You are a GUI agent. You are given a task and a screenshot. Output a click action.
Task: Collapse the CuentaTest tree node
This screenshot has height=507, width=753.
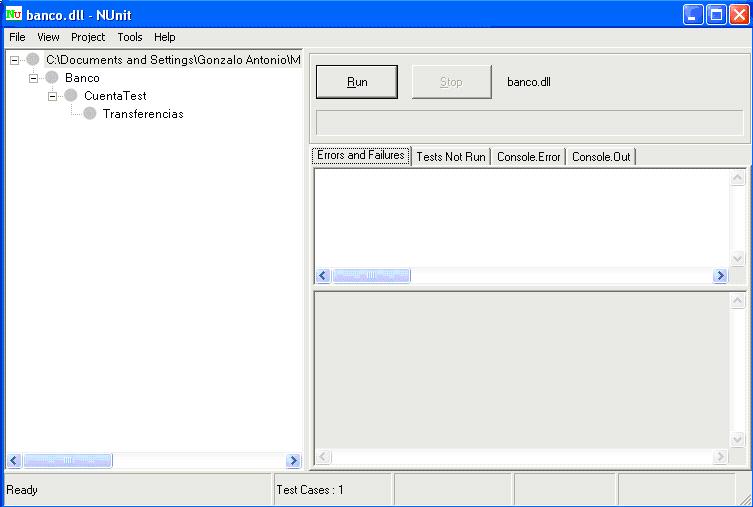(52, 97)
